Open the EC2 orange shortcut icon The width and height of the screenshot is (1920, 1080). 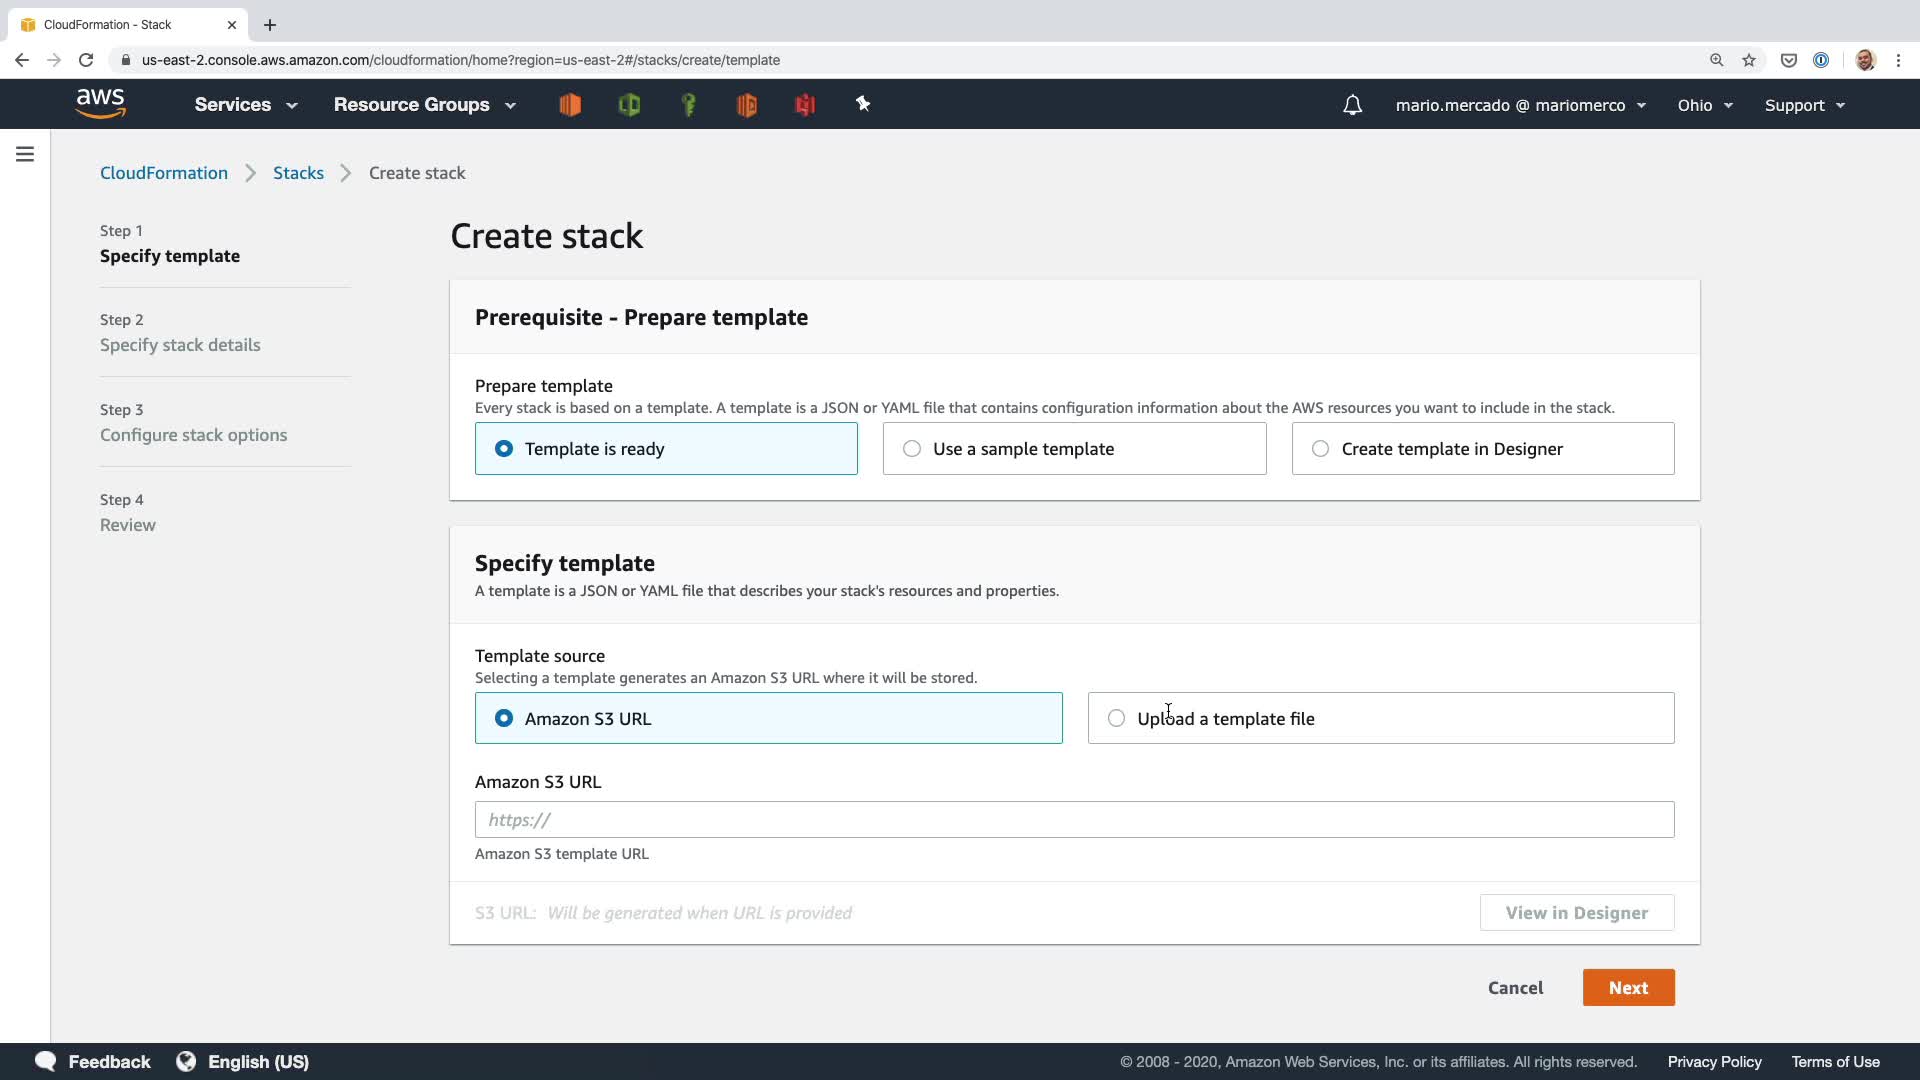(x=570, y=104)
